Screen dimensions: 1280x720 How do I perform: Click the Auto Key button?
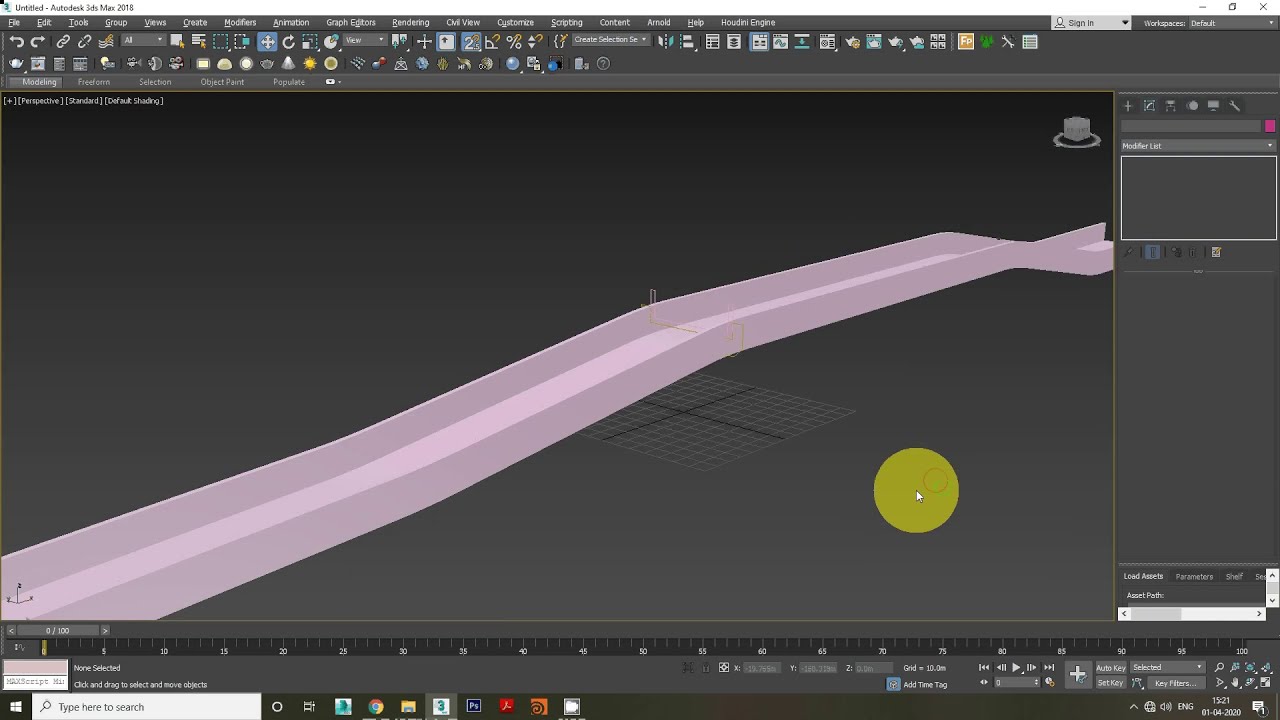pos(1111,667)
